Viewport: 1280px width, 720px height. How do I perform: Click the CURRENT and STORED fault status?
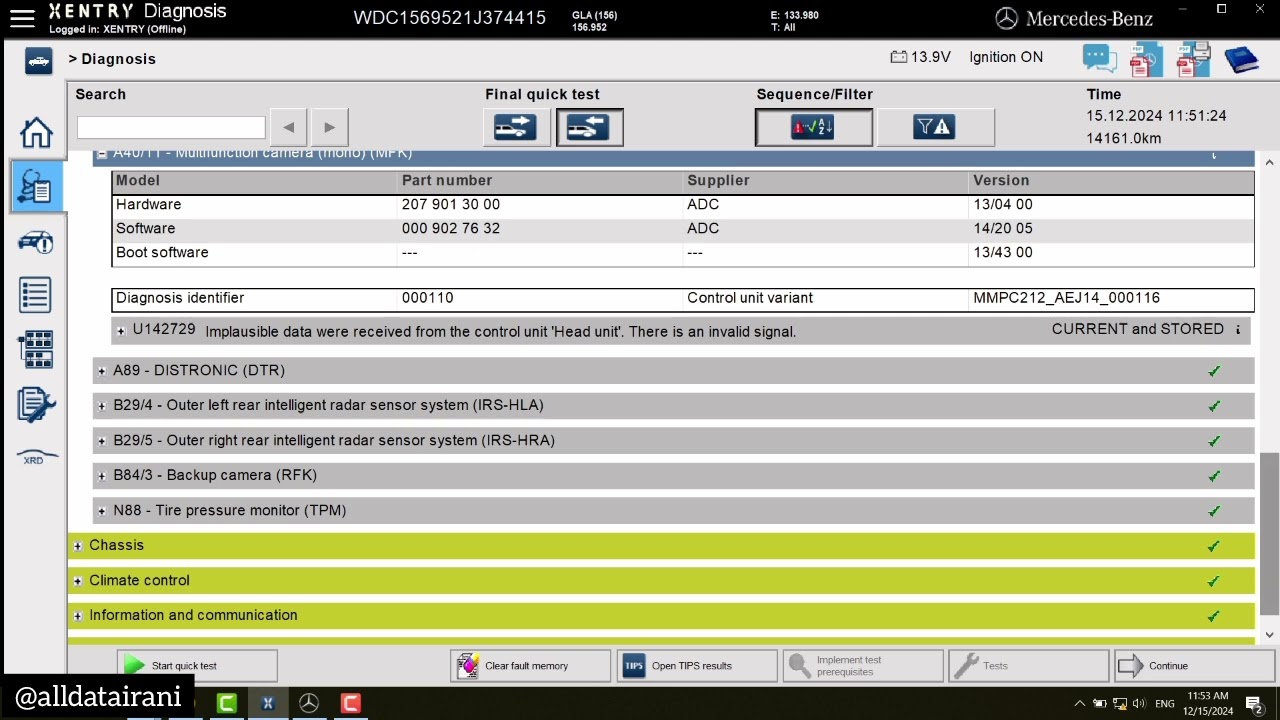tap(1138, 329)
